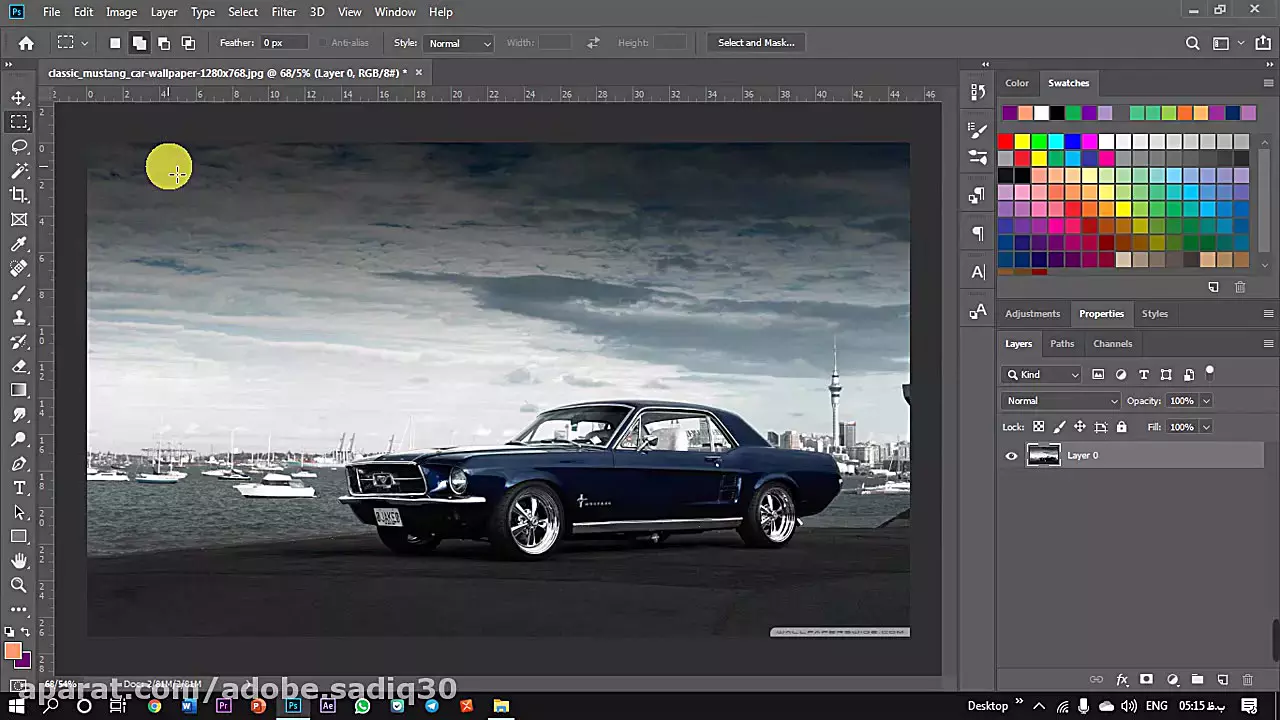Screen dimensions: 1280x720
Task: Choose Add to selection mode
Action: pos(139,43)
